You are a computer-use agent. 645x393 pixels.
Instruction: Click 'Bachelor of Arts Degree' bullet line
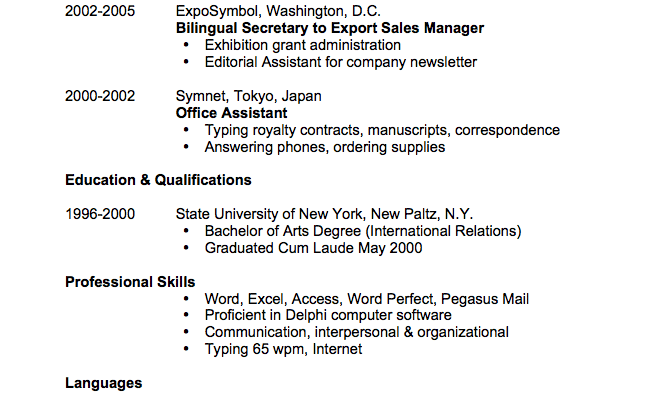pos(363,231)
